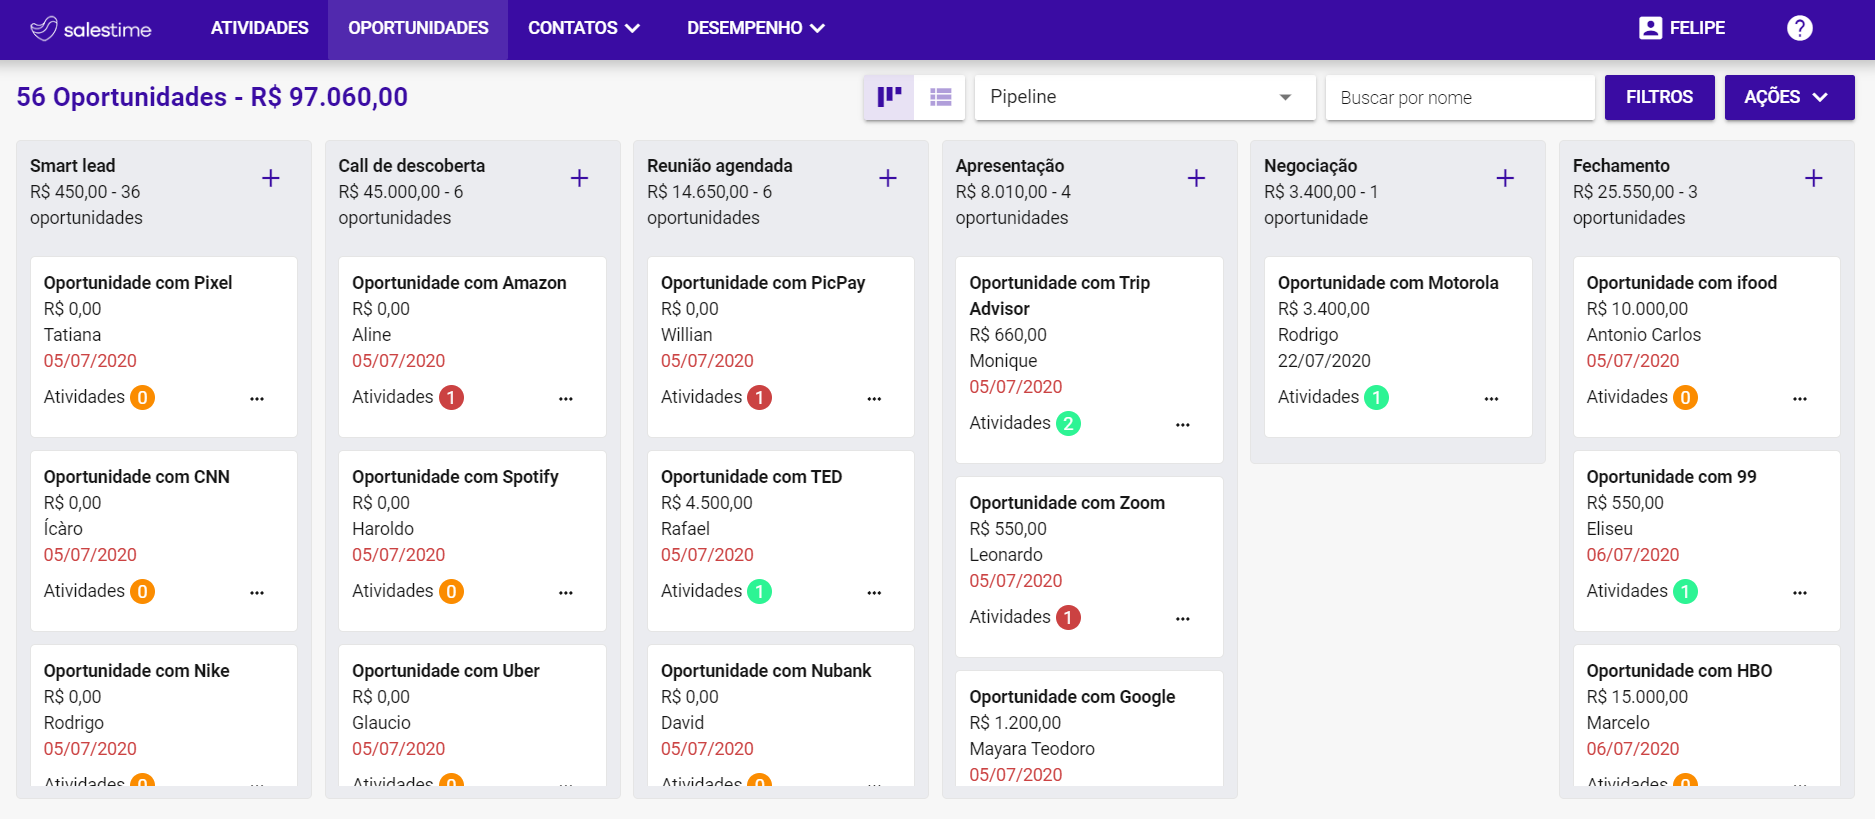This screenshot has width=1875, height=819.
Task: Open more options for Amazon opportunity
Action: [x=566, y=398]
